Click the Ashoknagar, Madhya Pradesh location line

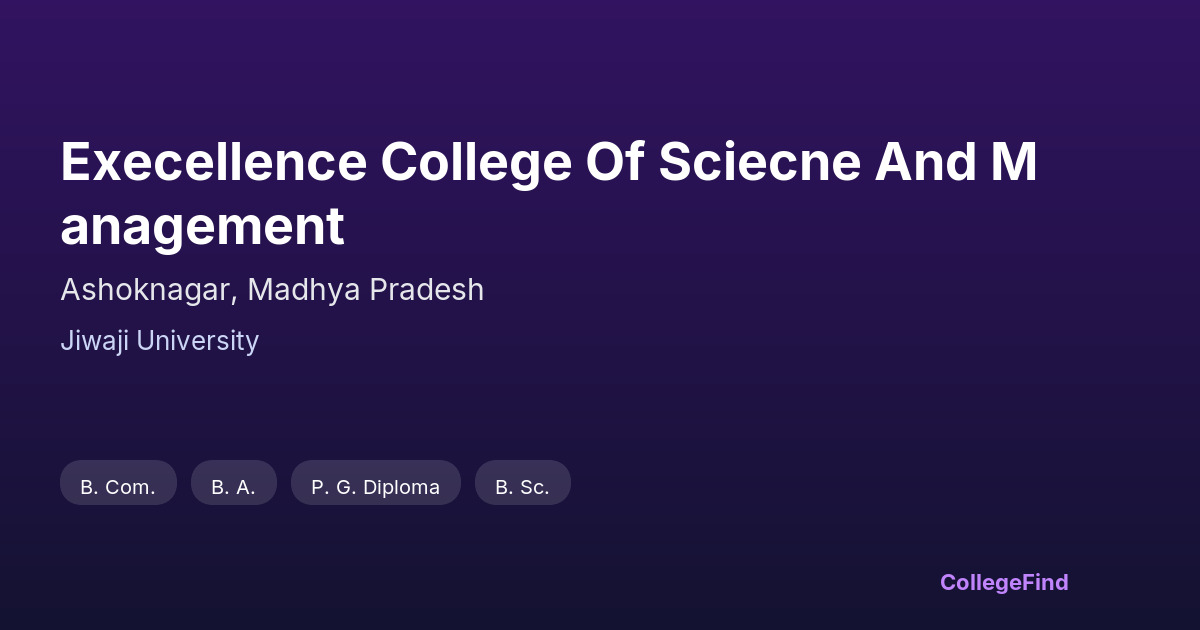(x=272, y=290)
